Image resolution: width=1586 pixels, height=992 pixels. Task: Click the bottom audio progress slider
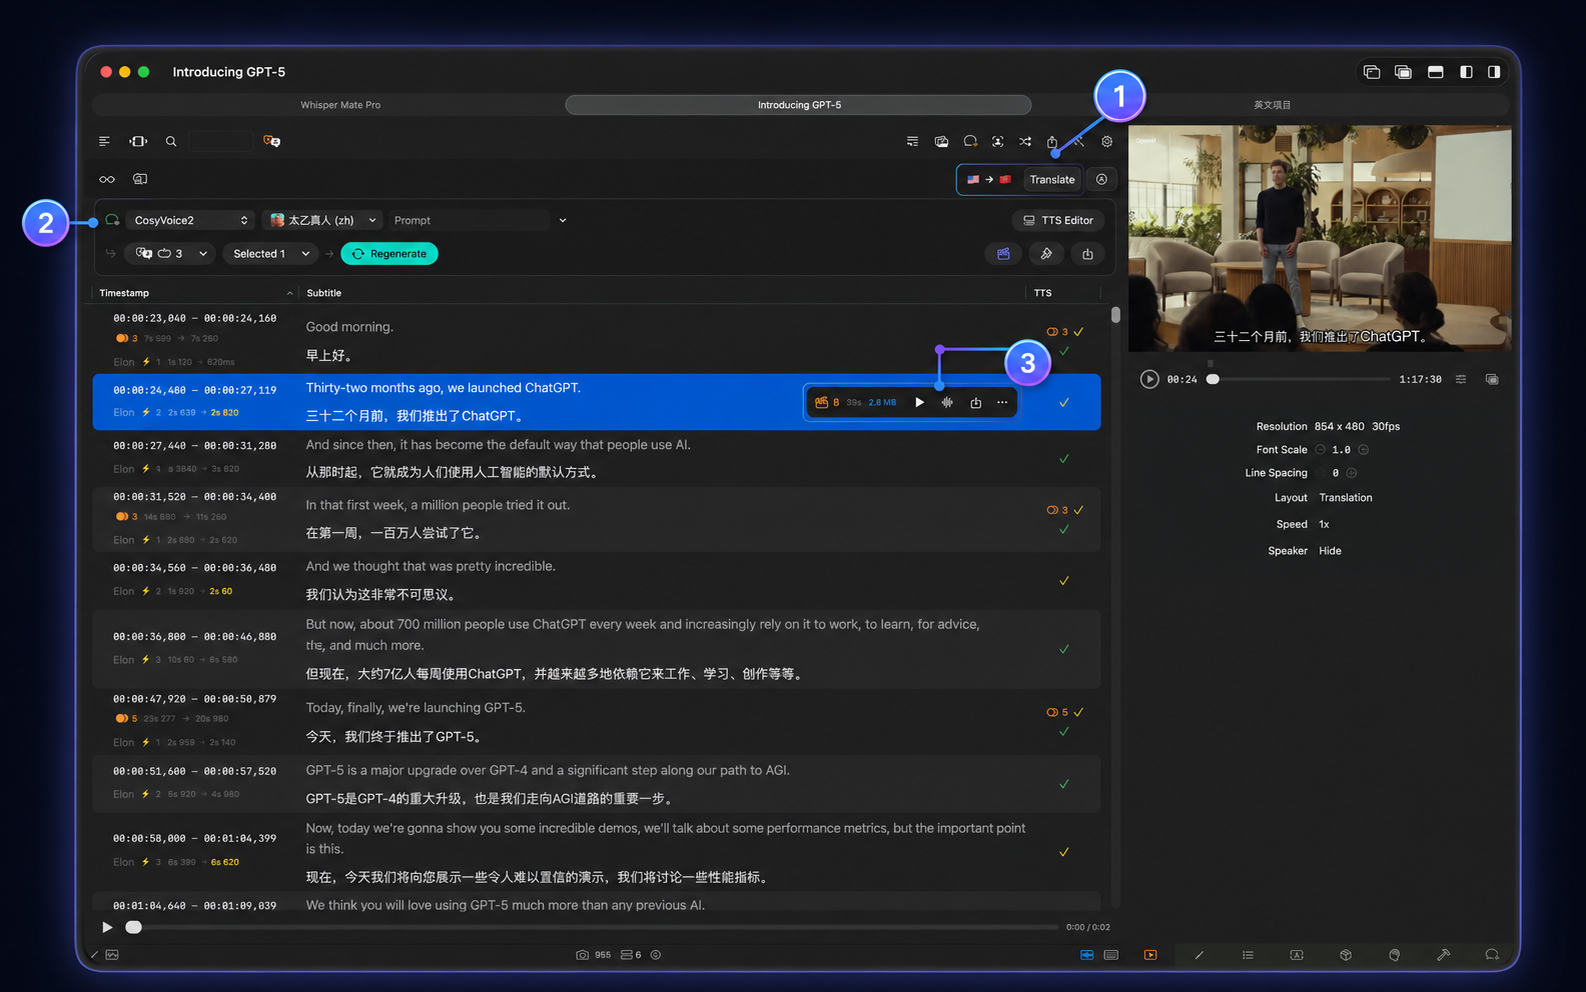click(592, 927)
